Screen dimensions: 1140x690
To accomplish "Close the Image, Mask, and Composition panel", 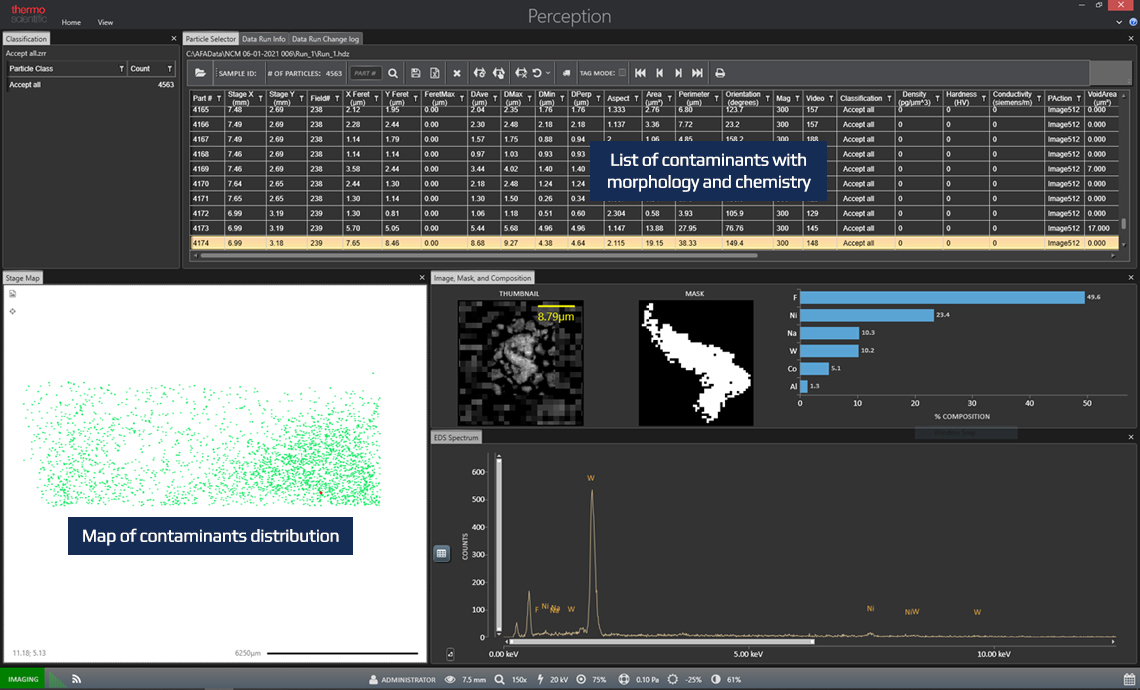I will (1131, 278).
